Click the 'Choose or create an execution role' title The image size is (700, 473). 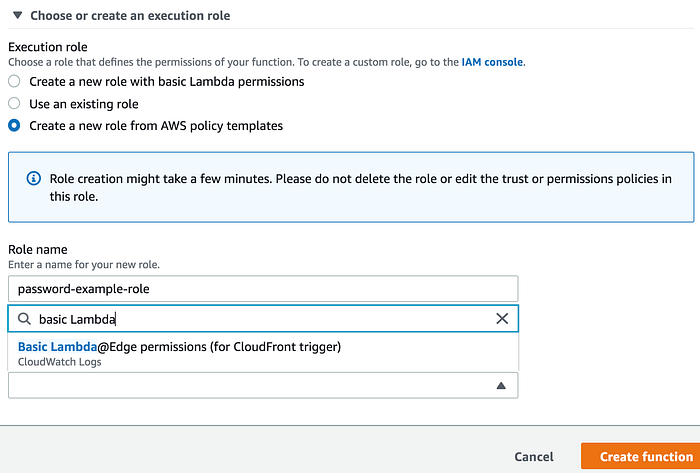[130, 16]
